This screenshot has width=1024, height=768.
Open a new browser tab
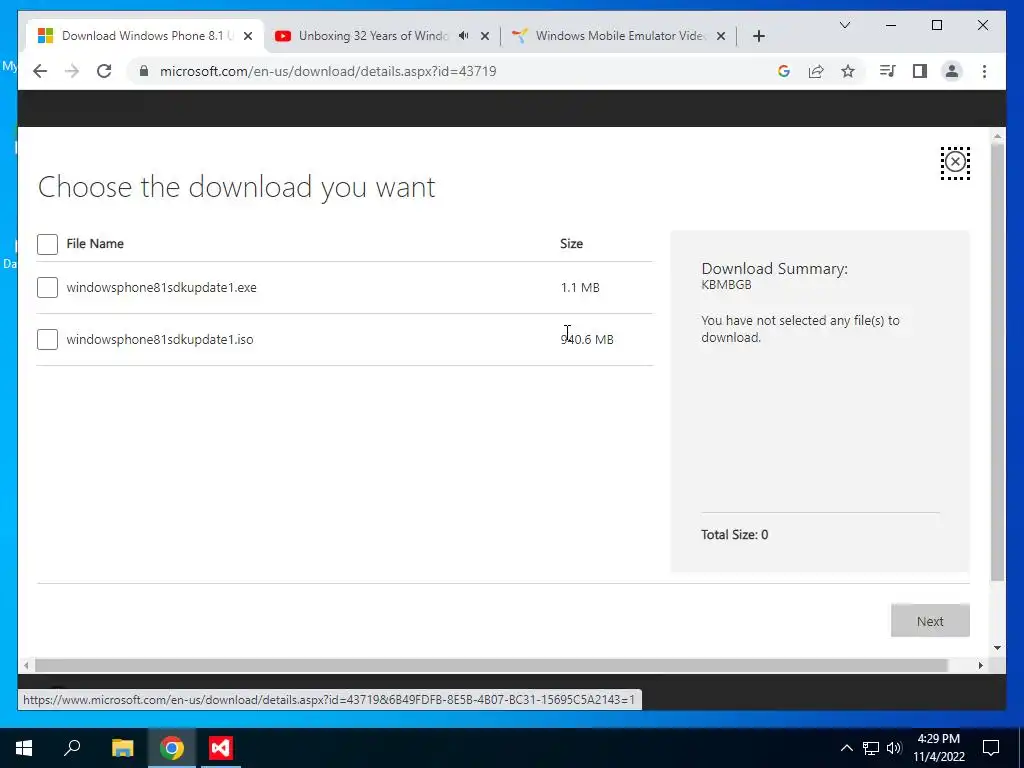[758, 36]
